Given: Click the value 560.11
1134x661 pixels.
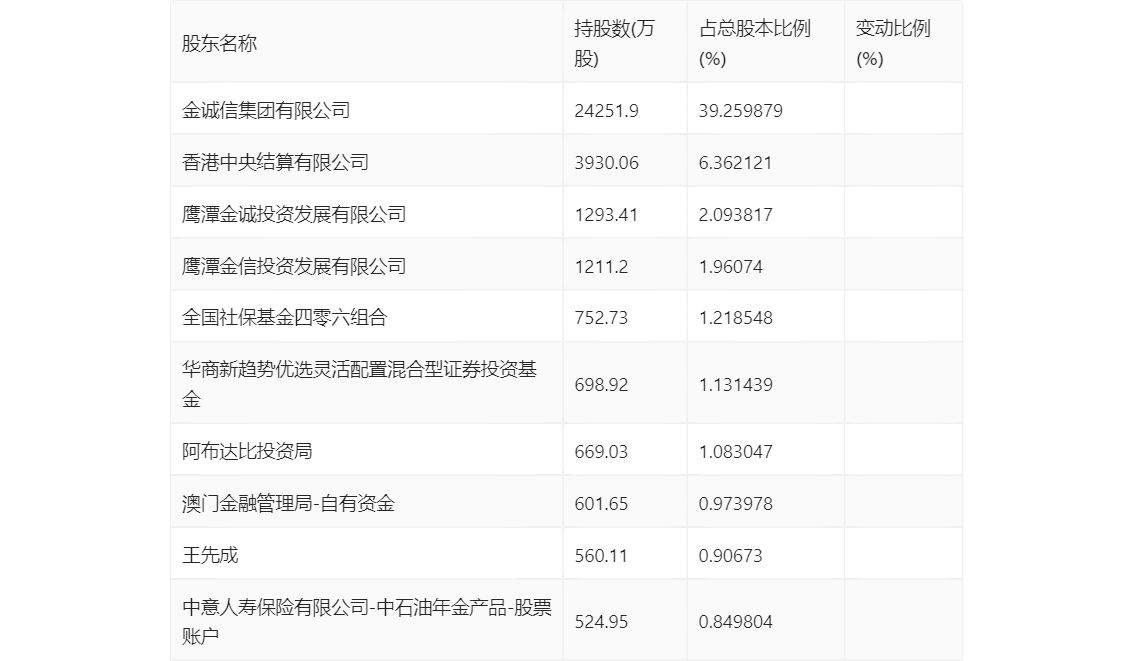Looking at the screenshot, I should coord(601,556).
